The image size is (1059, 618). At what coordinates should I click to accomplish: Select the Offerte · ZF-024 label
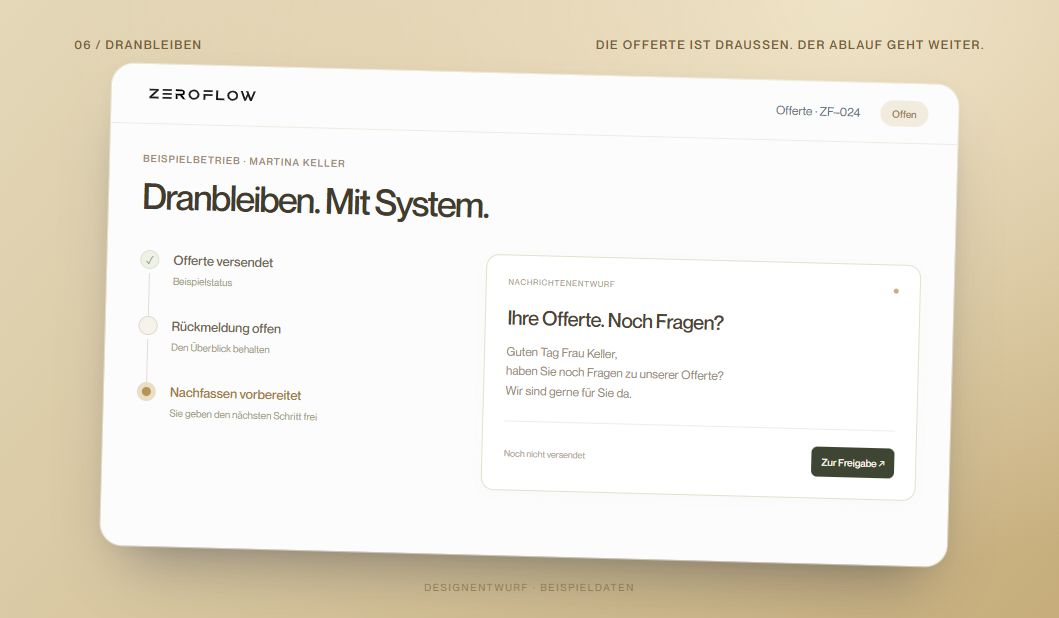coord(818,111)
